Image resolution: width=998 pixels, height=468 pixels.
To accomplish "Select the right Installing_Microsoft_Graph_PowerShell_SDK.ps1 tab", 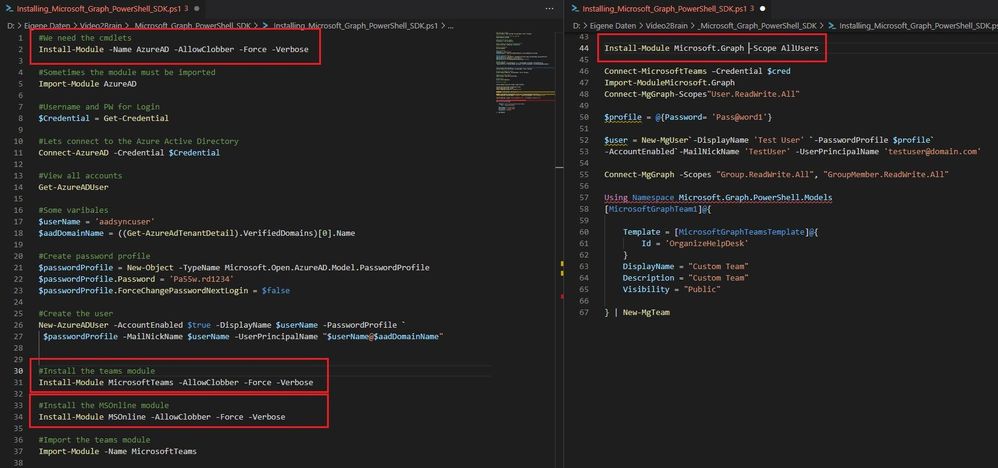I will point(668,9).
